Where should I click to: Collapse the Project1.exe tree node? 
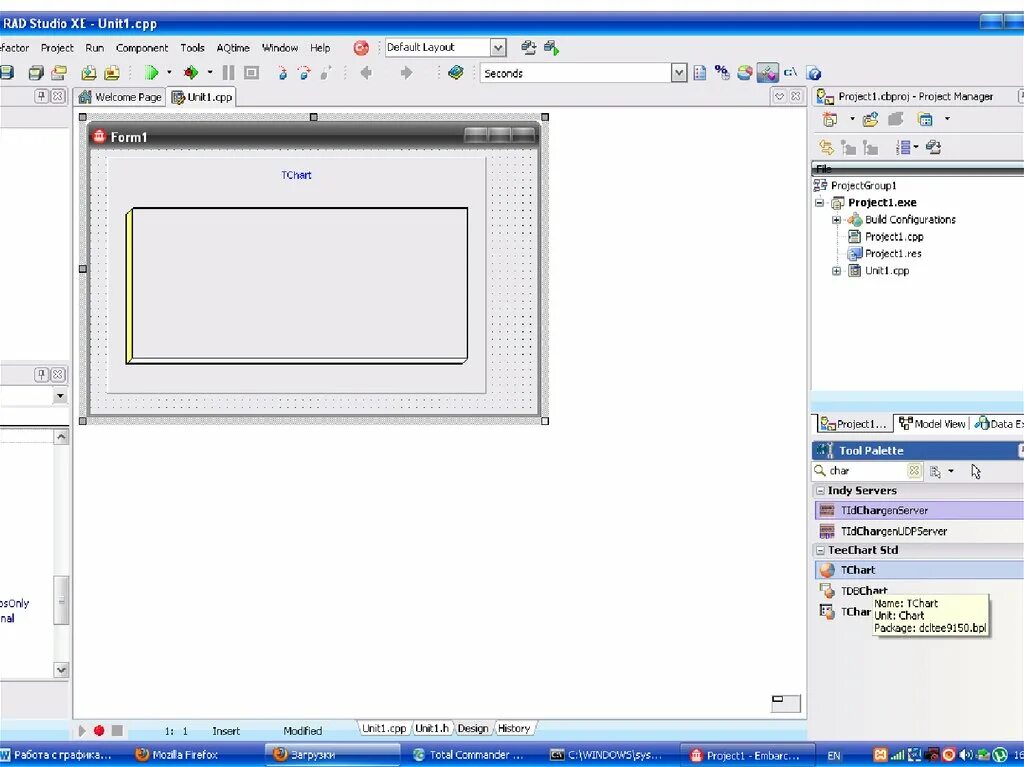click(x=819, y=203)
